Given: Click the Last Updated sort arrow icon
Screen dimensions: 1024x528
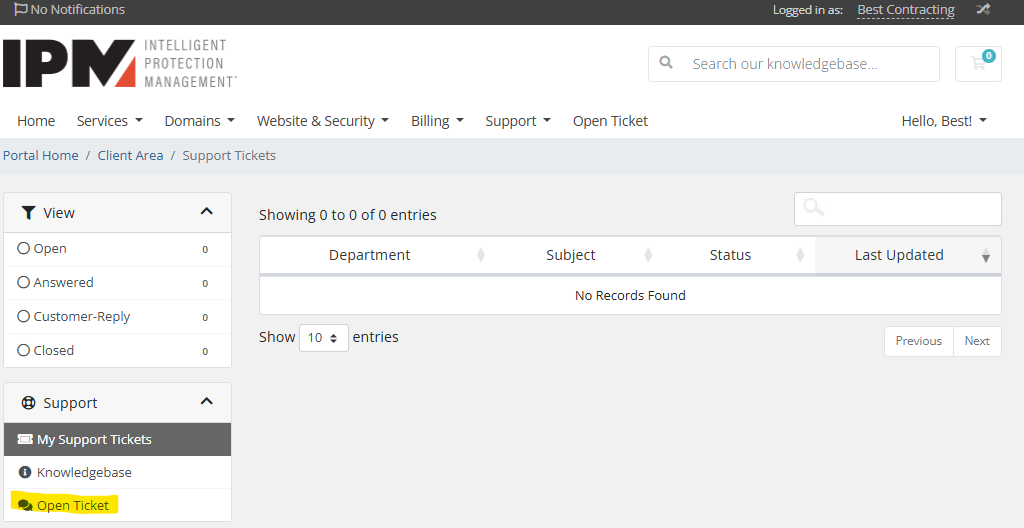Looking at the screenshot, I should 986,256.
